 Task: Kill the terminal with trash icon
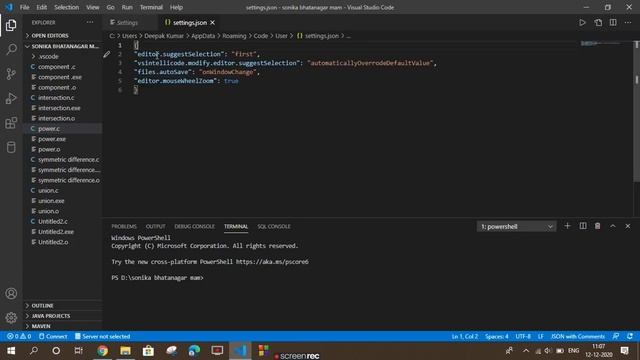(598, 226)
